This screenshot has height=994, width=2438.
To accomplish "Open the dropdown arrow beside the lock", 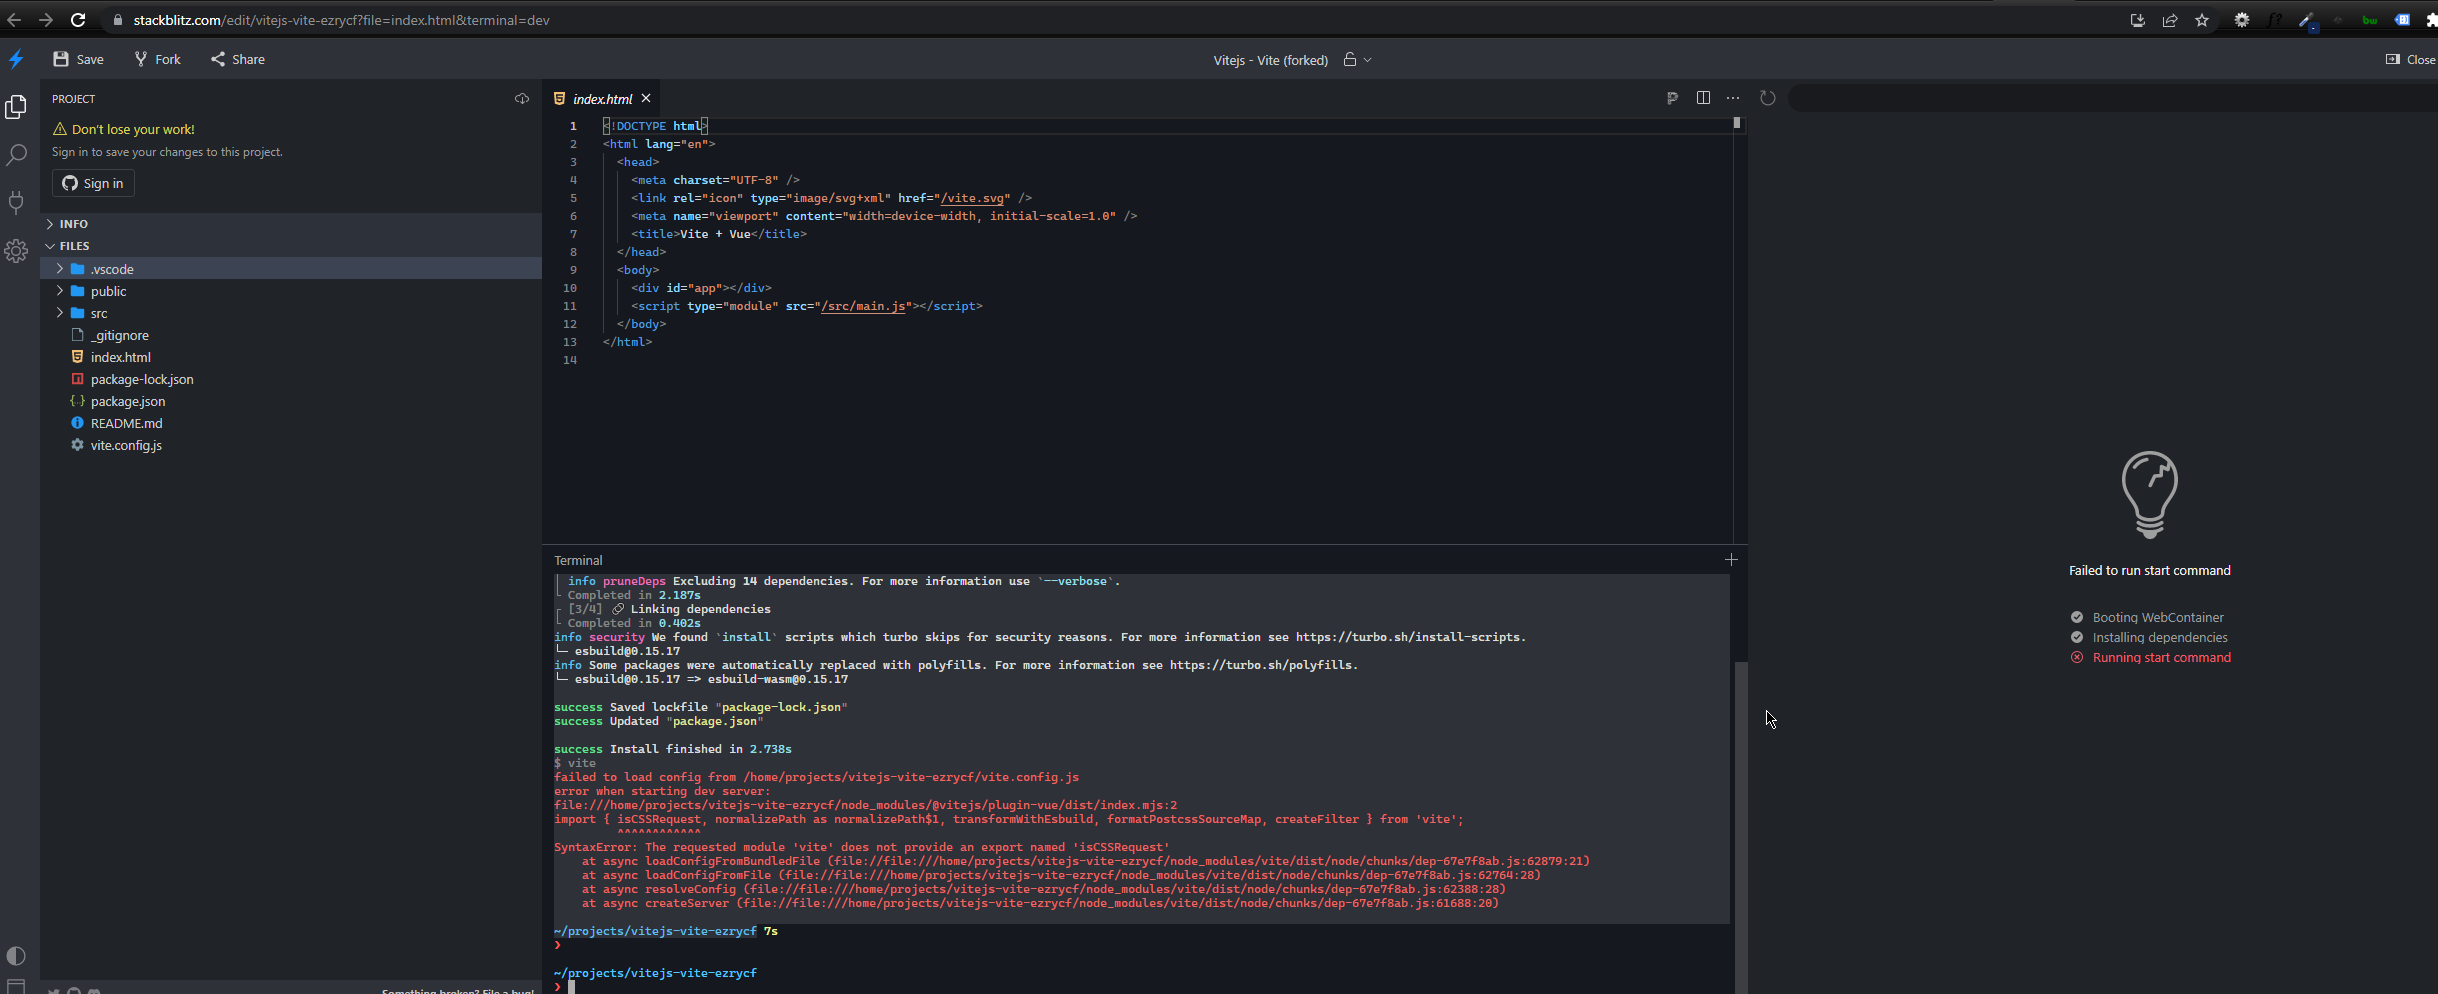I will [1366, 60].
